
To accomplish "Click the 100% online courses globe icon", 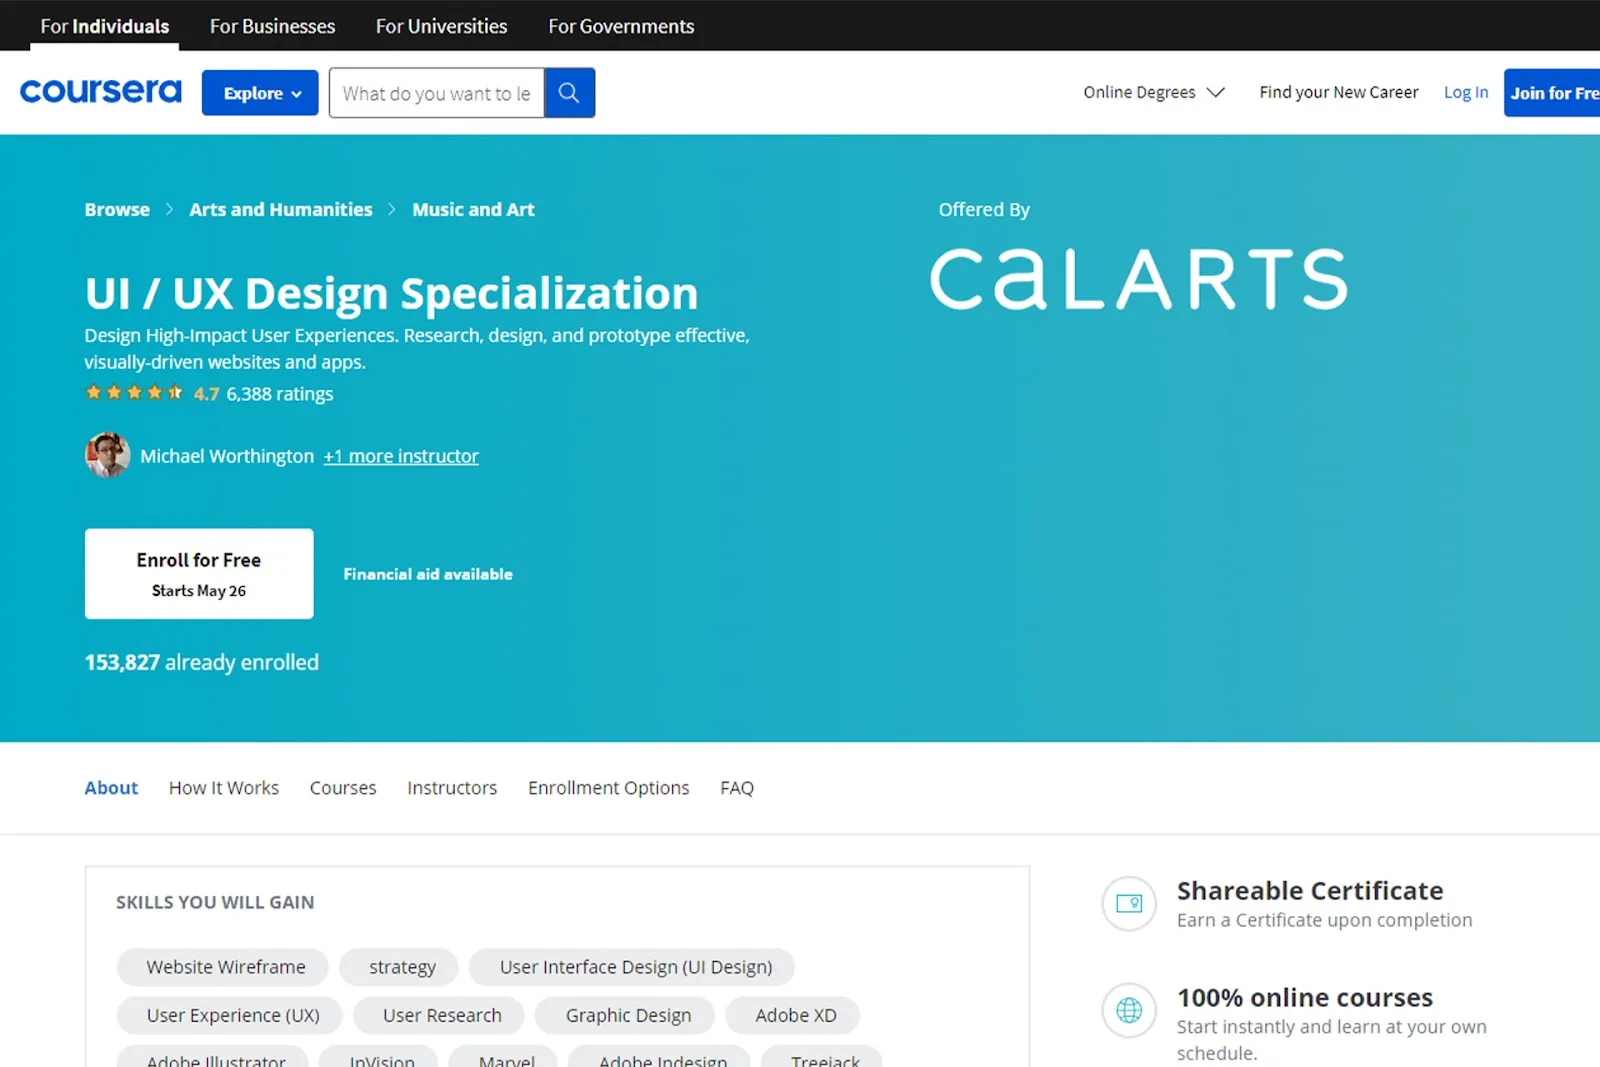I will click(1129, 1010).
